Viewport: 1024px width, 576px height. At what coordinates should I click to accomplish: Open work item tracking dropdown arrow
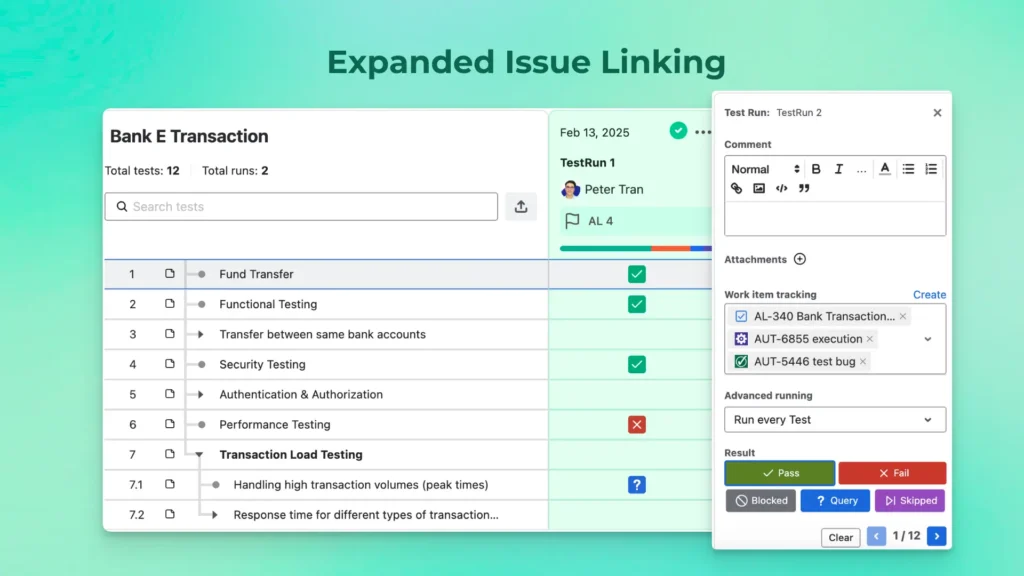click(x=927, y=339)
